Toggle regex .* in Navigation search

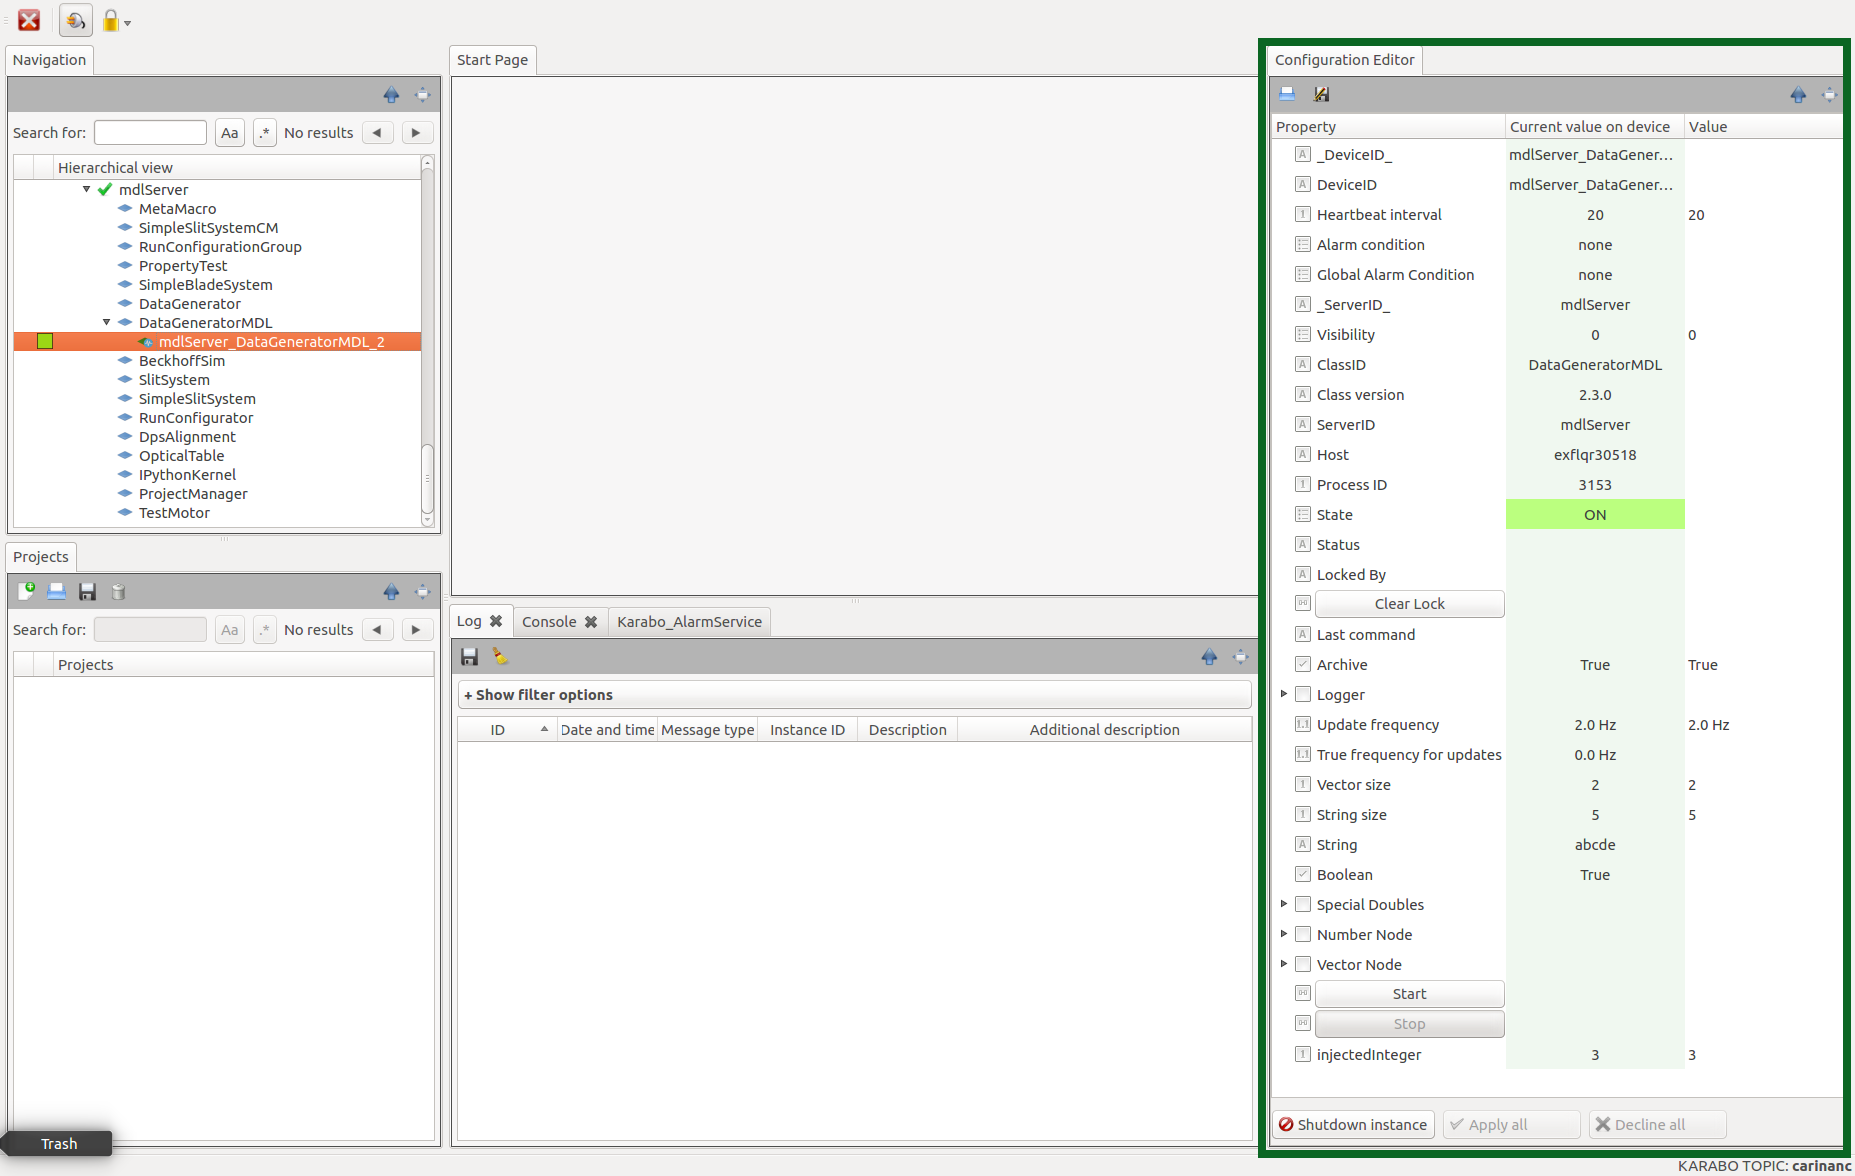tap(265, 132)
